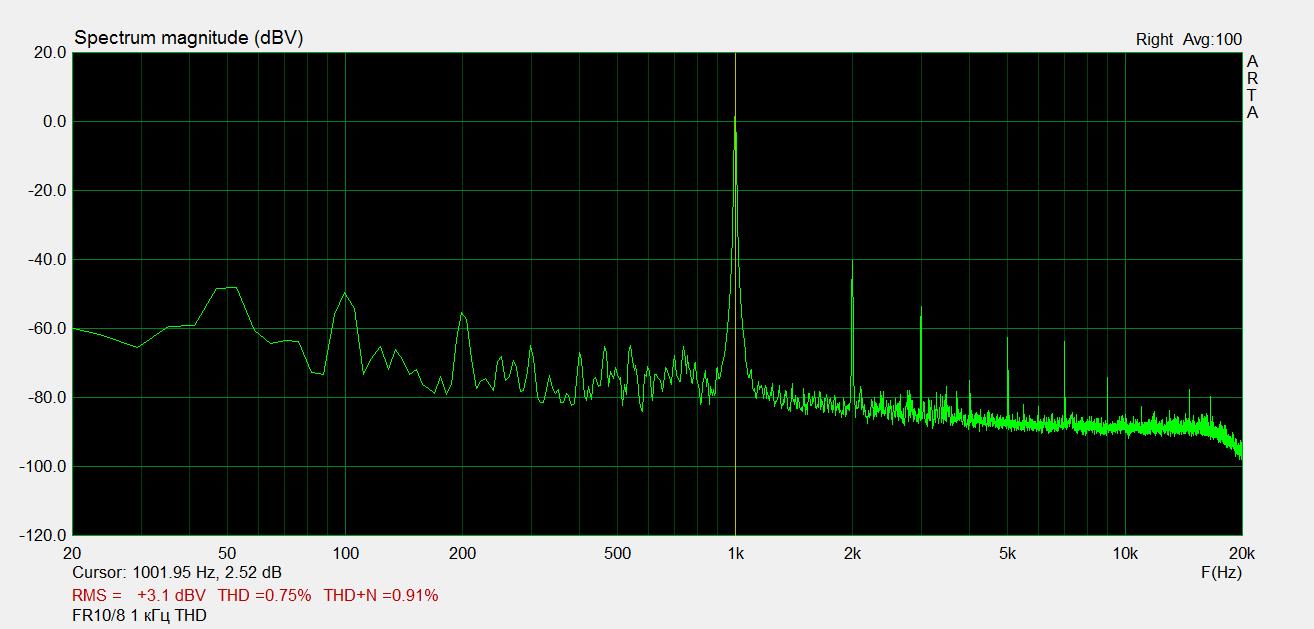
Task: Click the 'Spectrum magnitude (dBV)' title
Action: [x=188, y=38]
